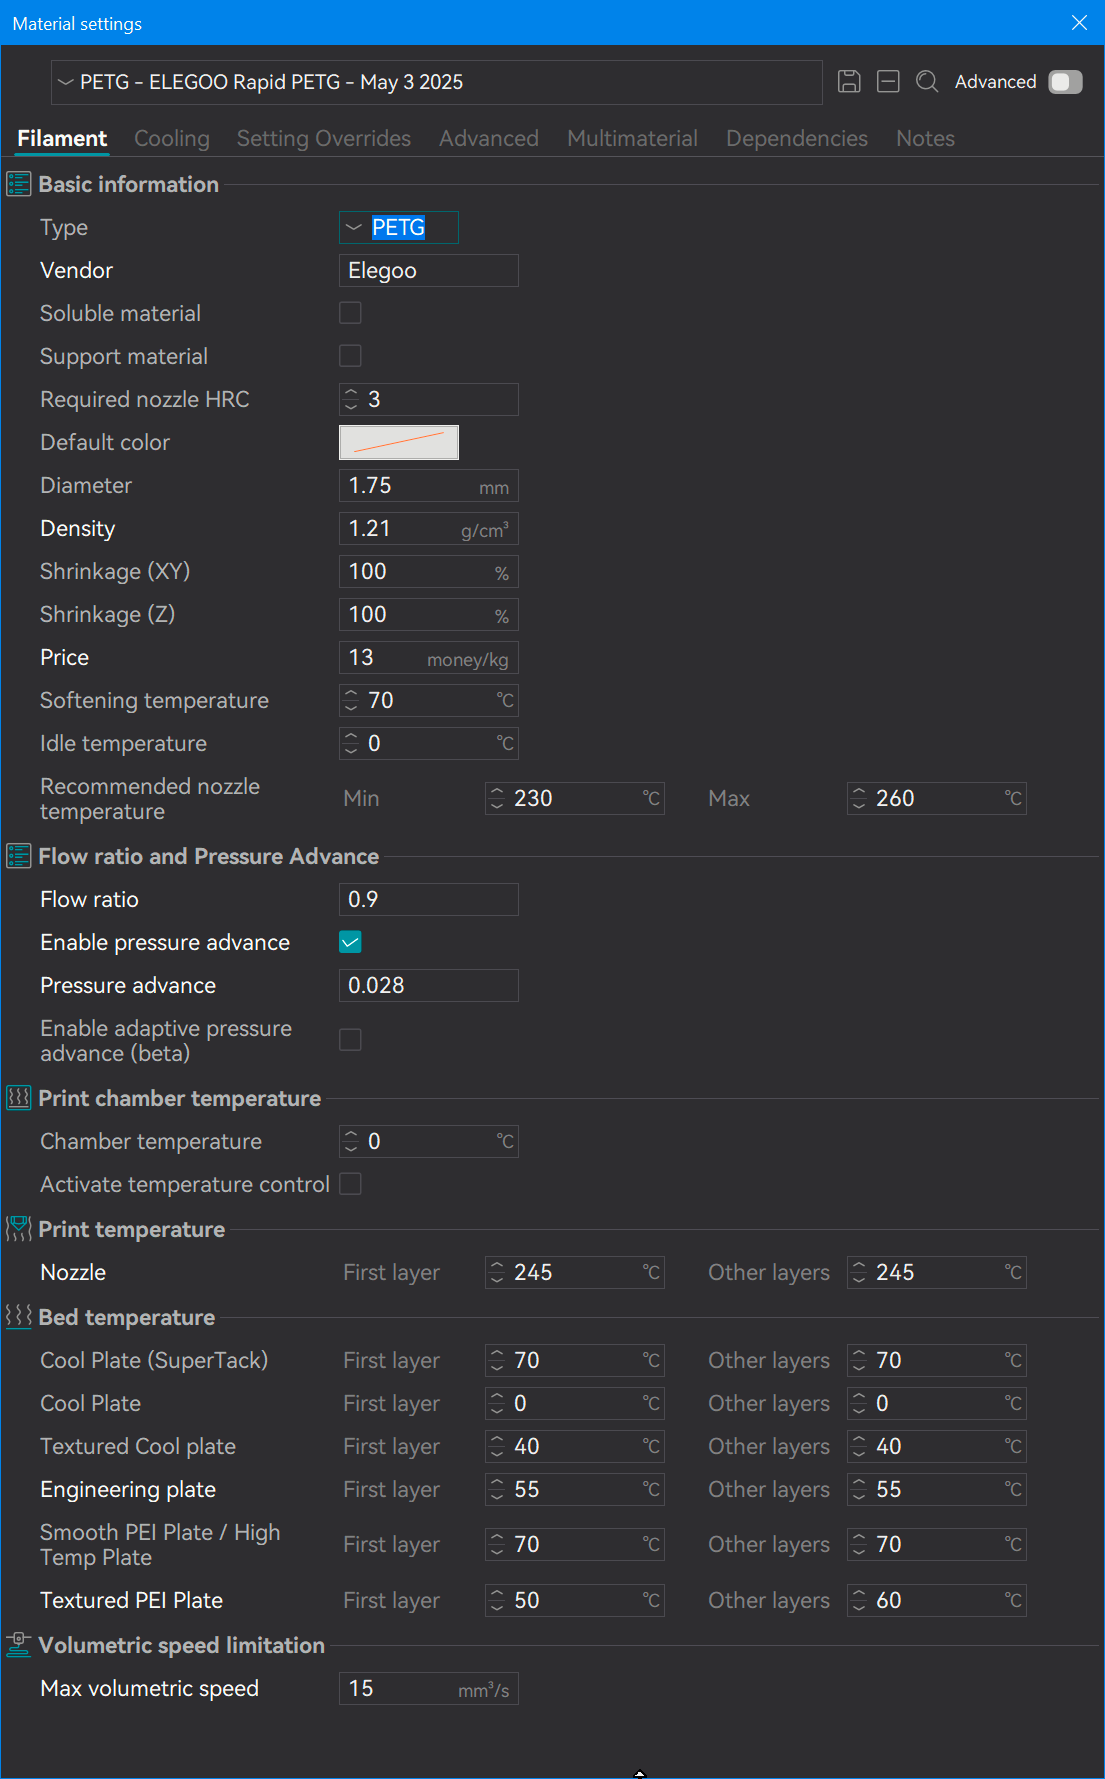Open the Setting Overrides tab
1105x1779 pixels.
(324, 138)
